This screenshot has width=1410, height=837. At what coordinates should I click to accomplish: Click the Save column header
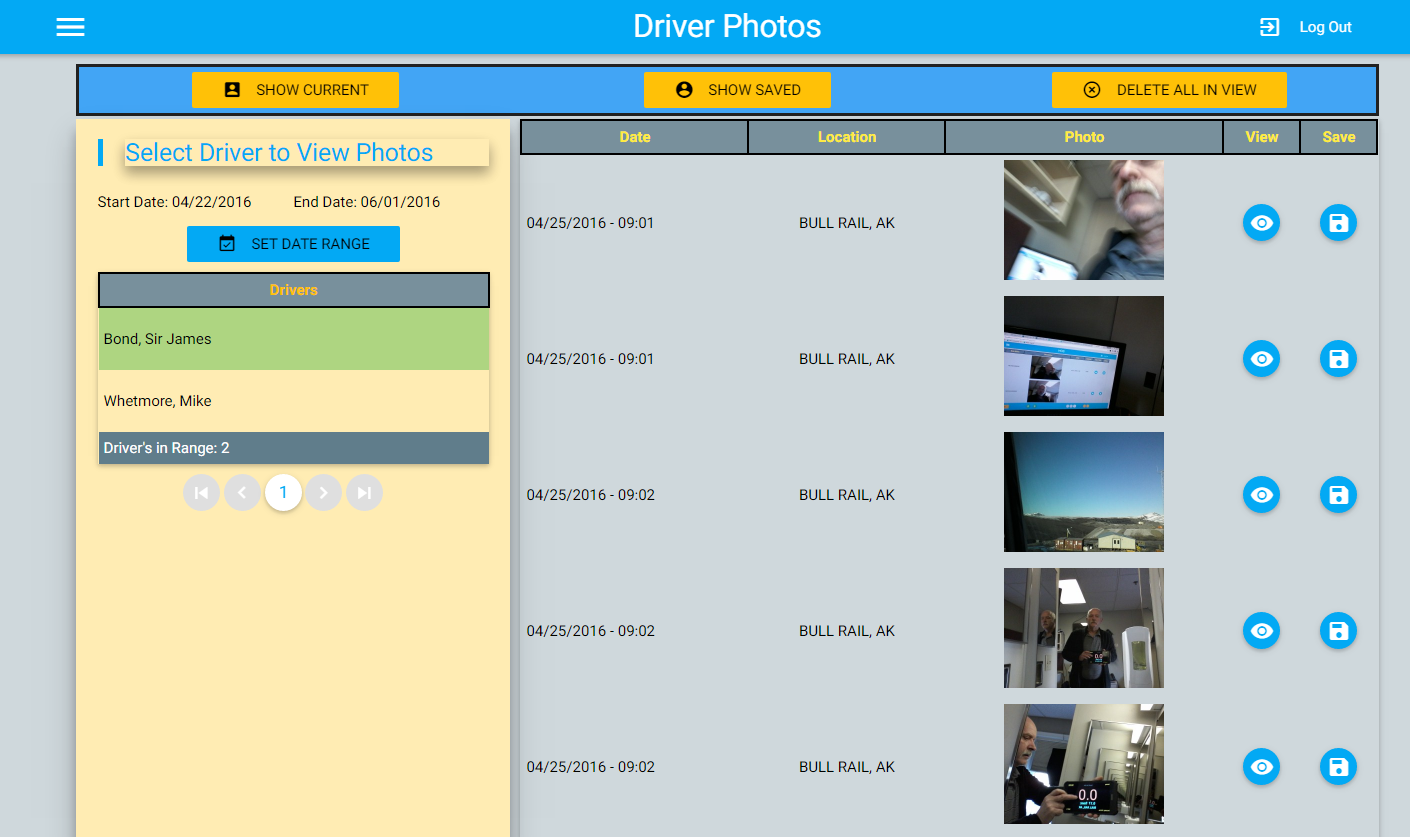pos(1339,137)
